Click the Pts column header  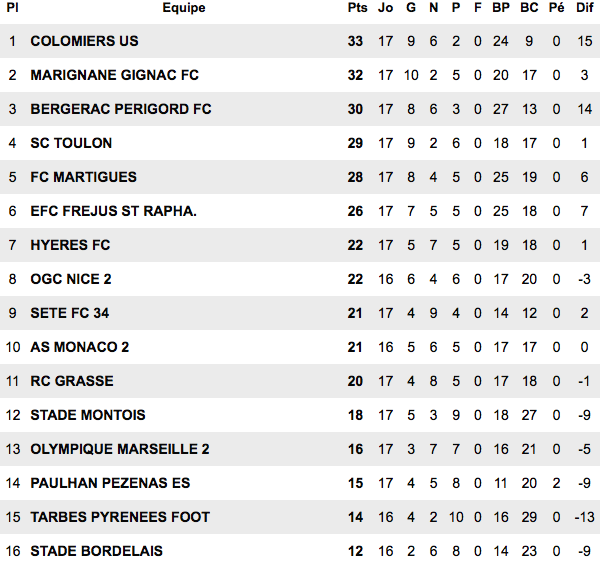(357, 8)
